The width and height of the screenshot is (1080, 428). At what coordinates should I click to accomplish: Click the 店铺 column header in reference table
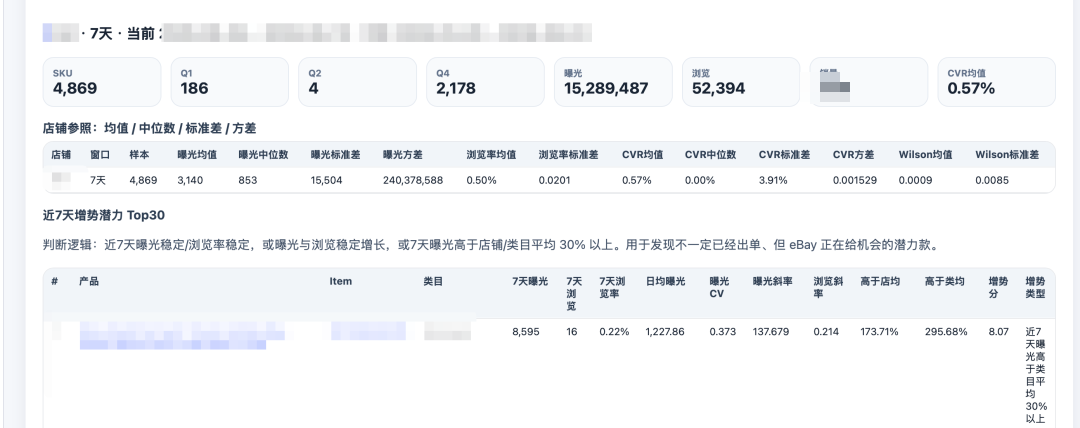coord(61,155)
